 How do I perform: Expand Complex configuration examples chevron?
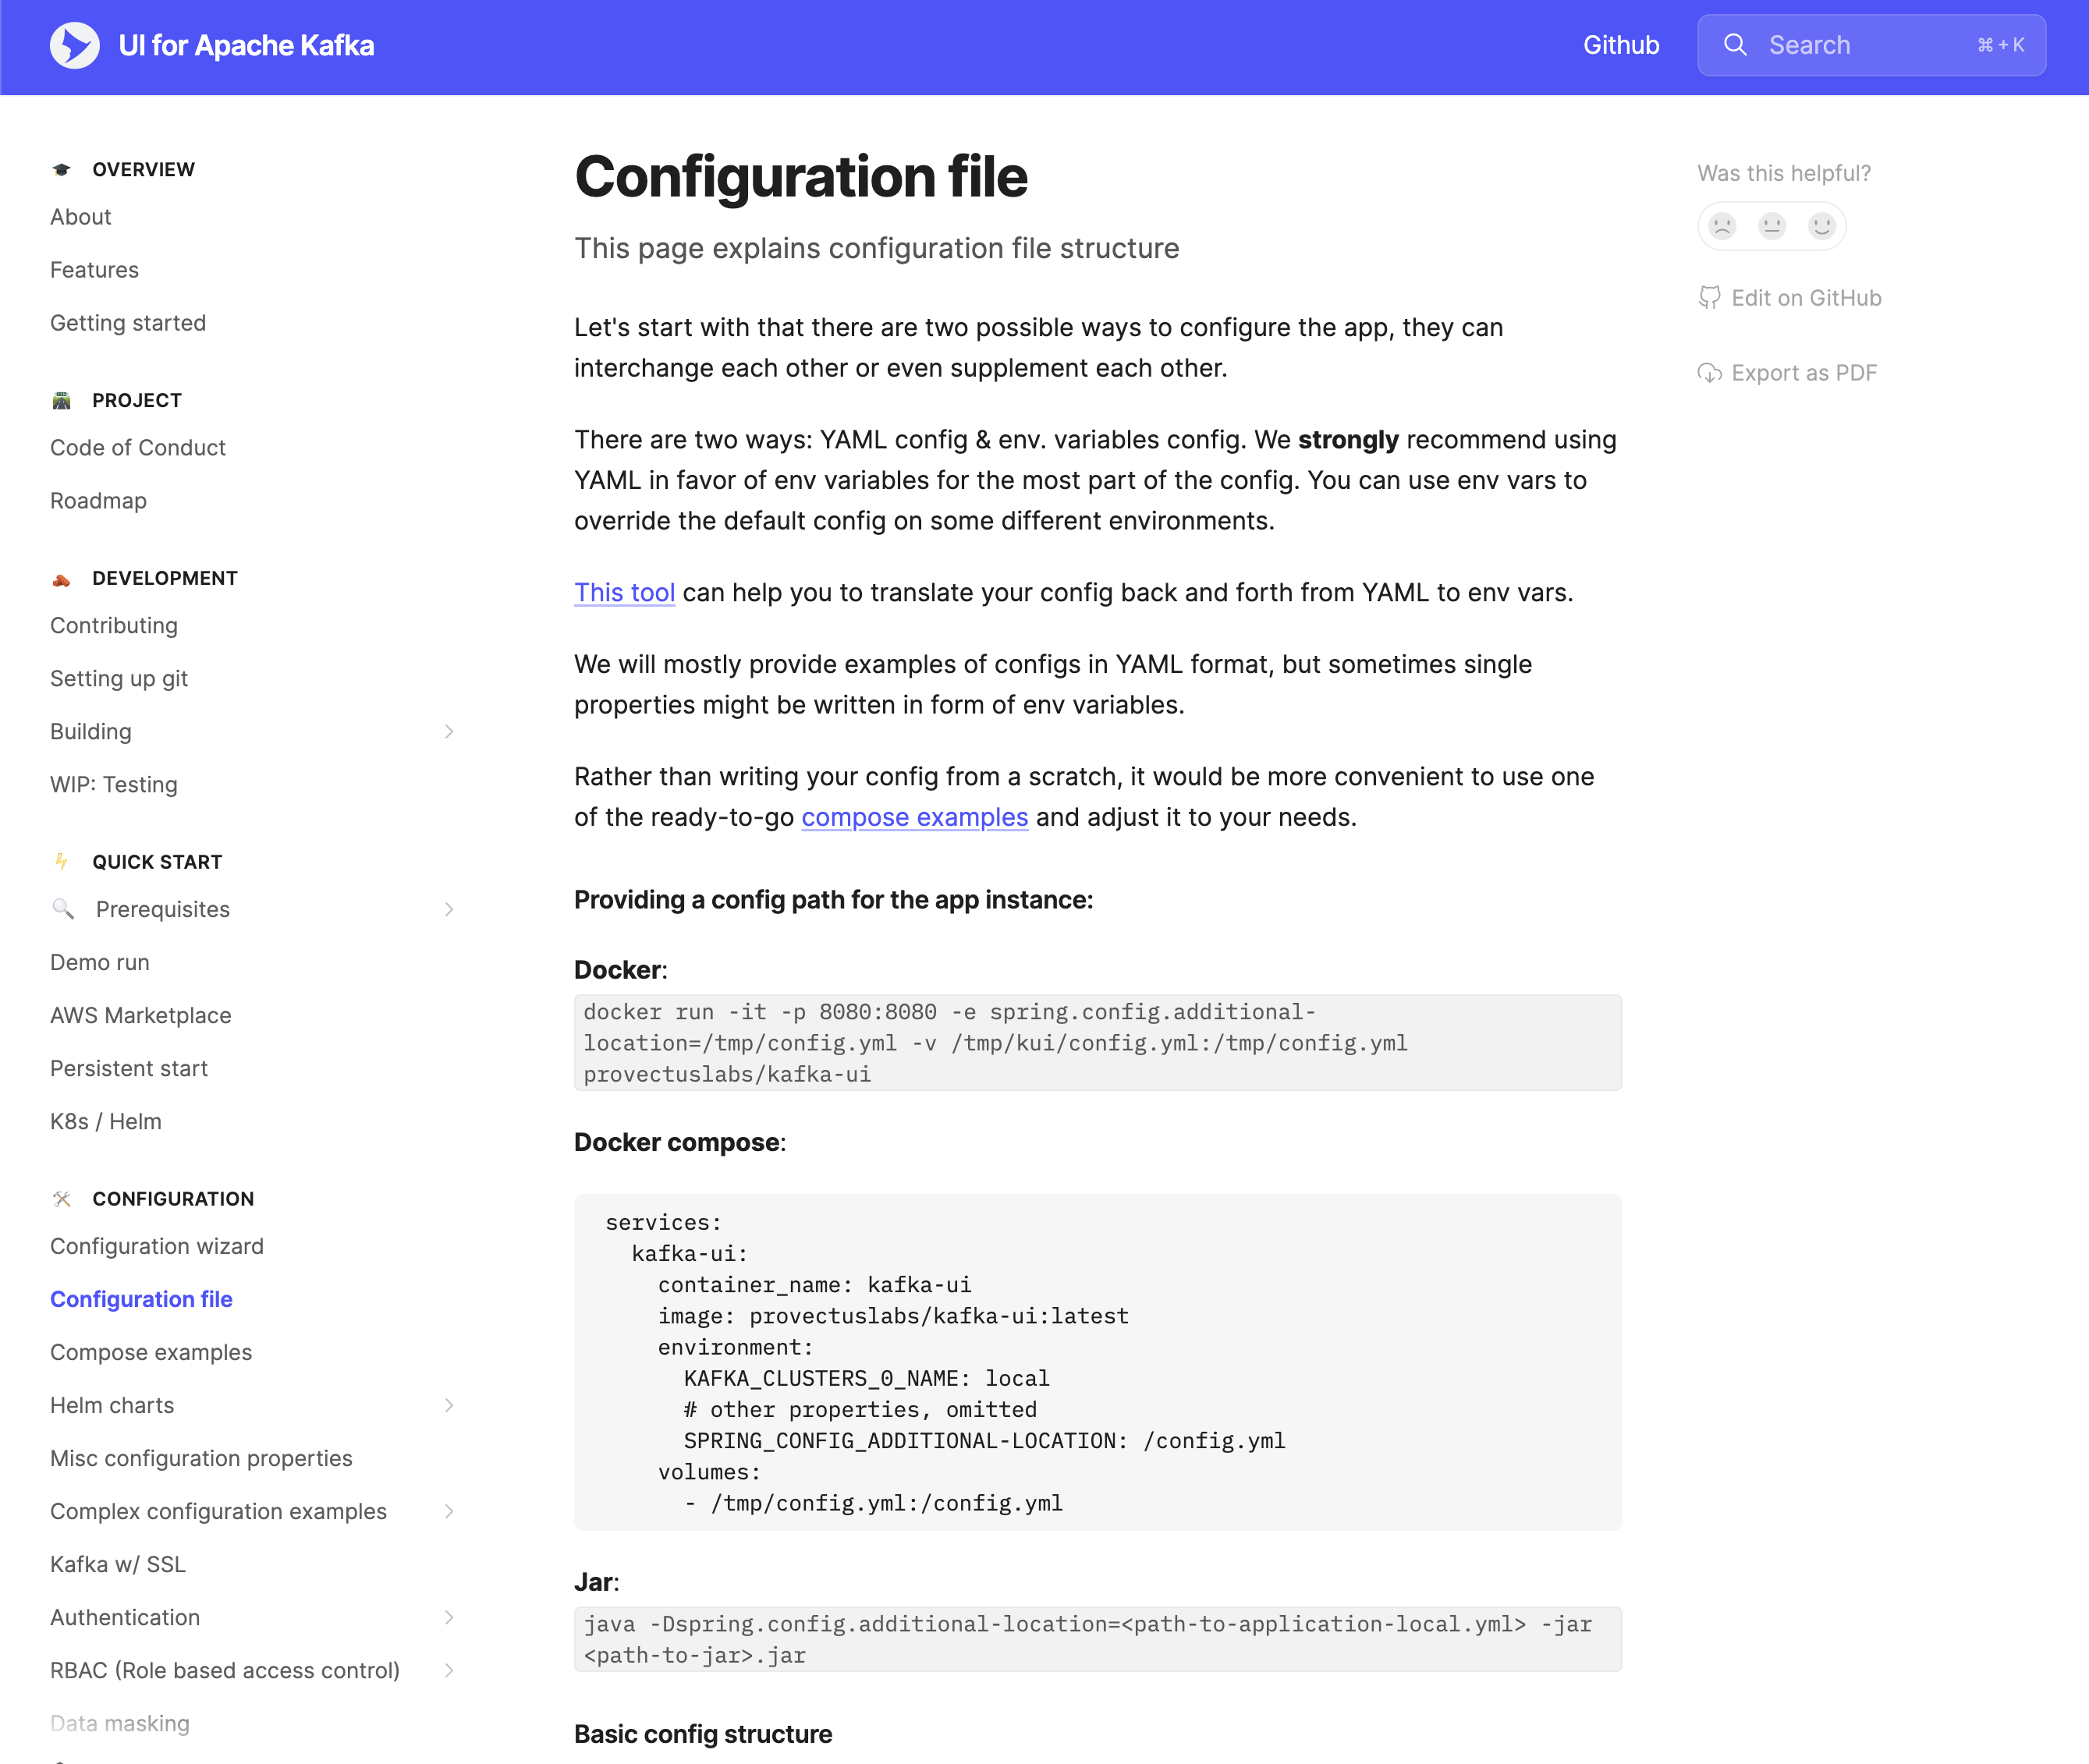[449, 1511]
